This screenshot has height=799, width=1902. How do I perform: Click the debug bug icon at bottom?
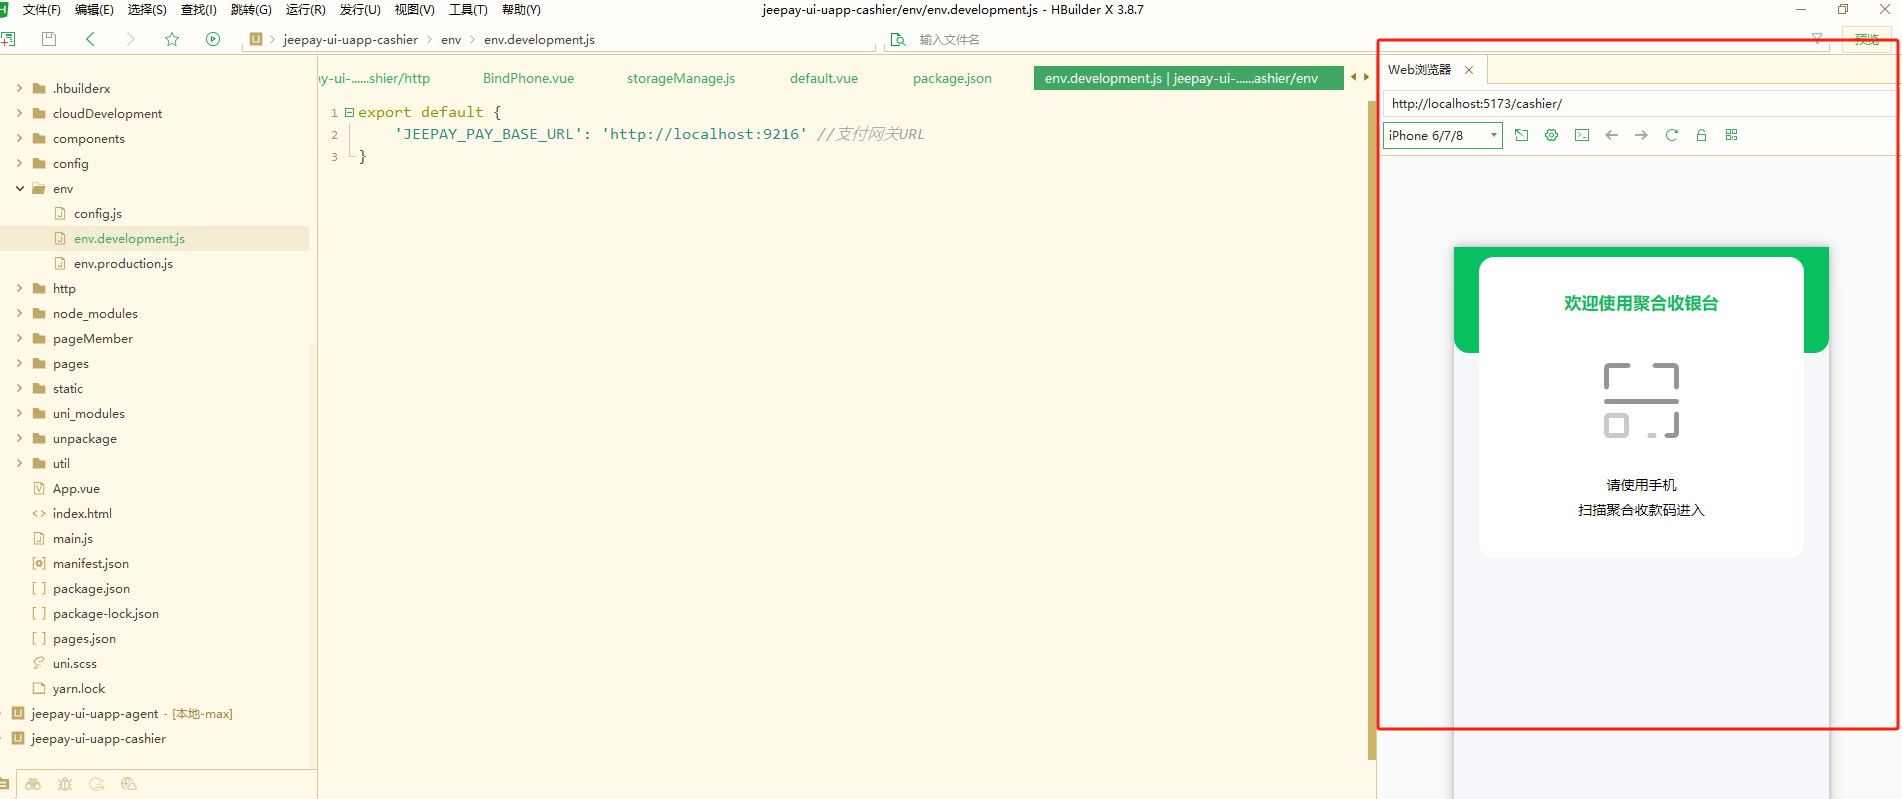65,784
